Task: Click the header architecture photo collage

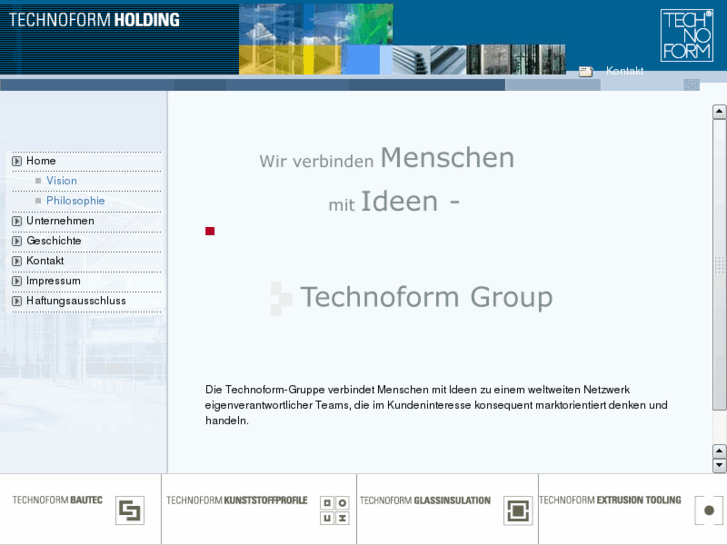Action: [402, 39]
